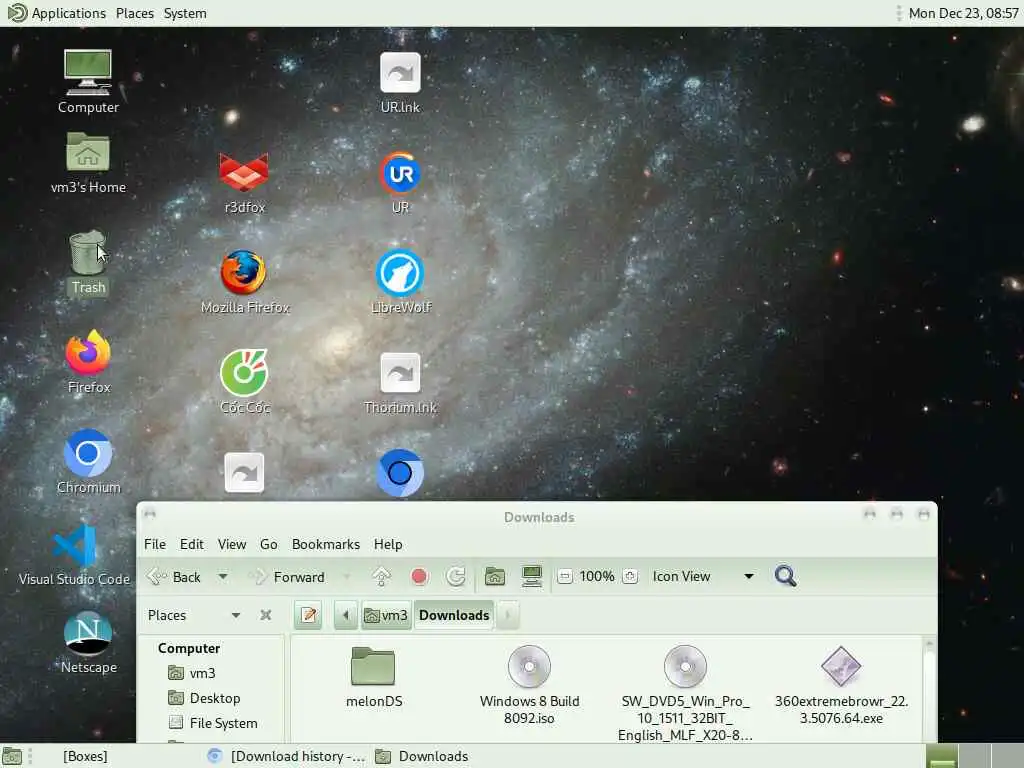Screen dimensions: 1024x768
Task: Open vm3's Home folder icon
Action: pos(88,163)
